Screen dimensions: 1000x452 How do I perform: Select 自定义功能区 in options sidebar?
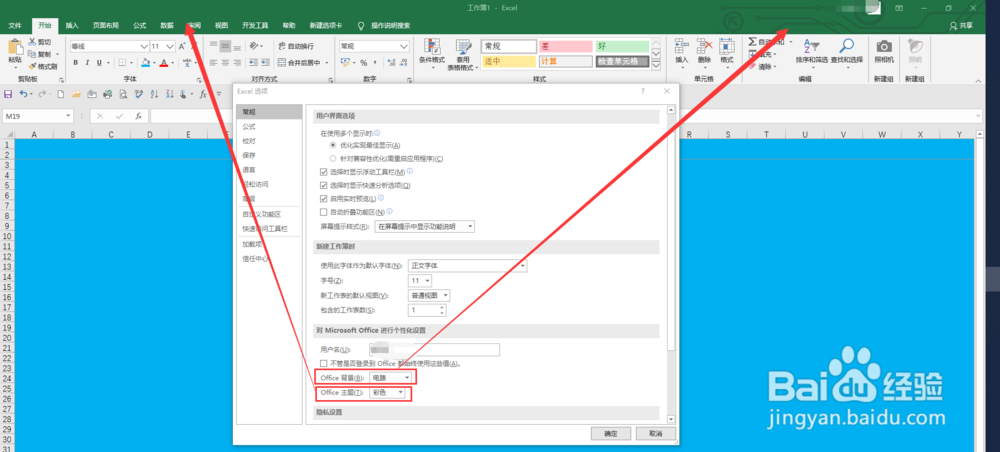(x=268, y=214)
